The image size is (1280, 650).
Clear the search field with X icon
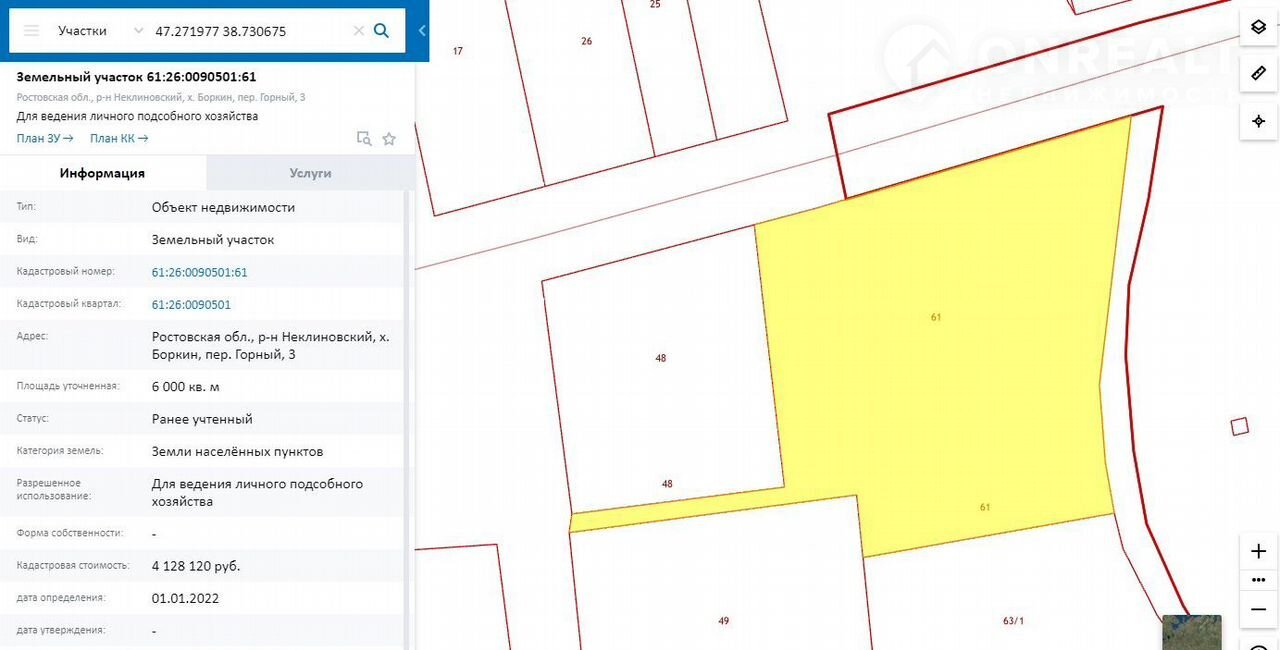click(x=358, y=31)
